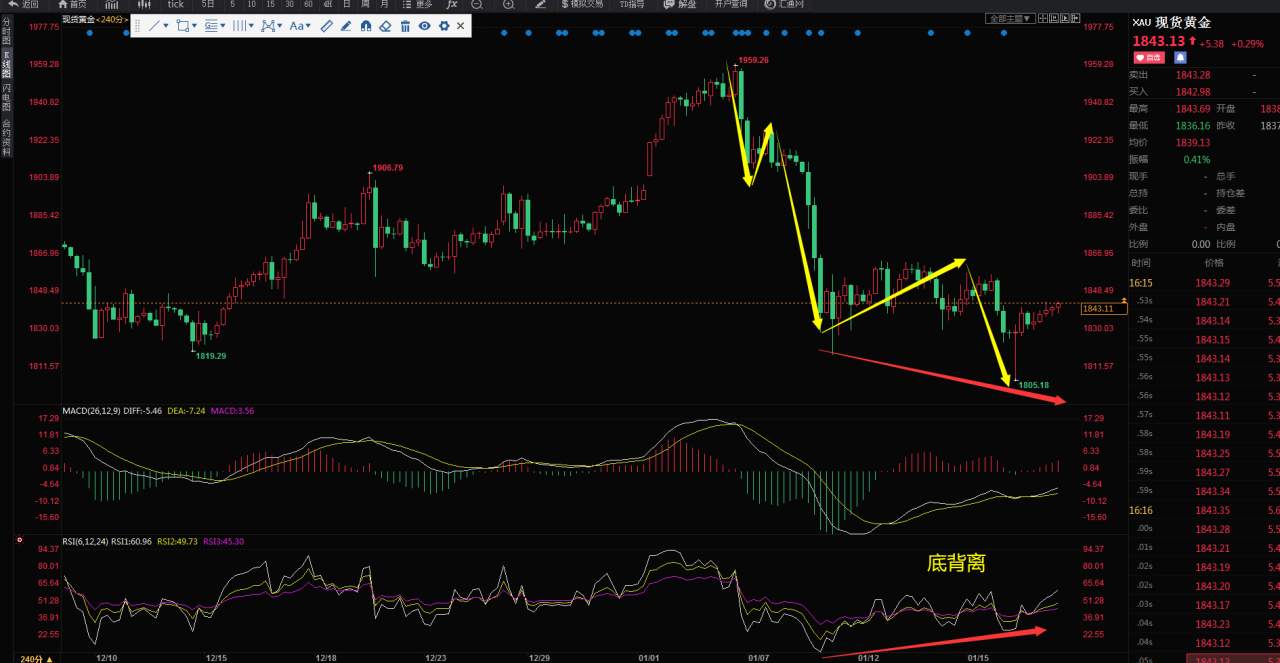Expand the 全部主题 theme dropdown
This screenshot has width=1280, height=663.
click(1010, 18)
